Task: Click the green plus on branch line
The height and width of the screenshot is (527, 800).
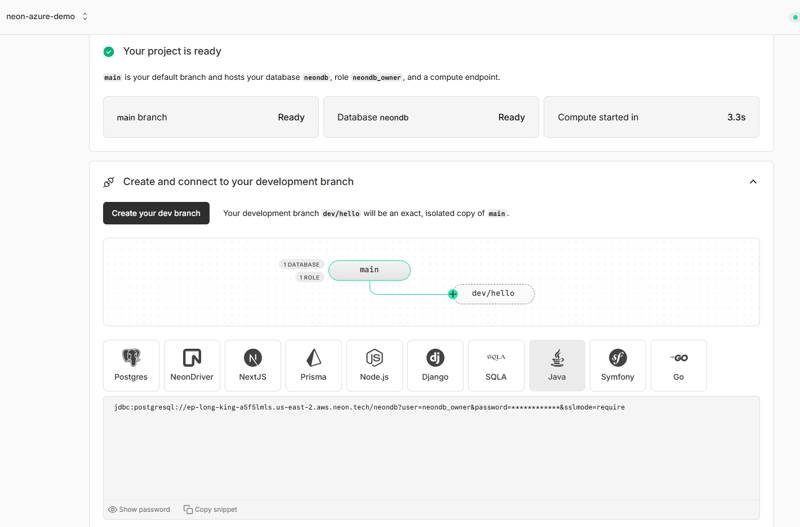Action: [x=453, y=294]
